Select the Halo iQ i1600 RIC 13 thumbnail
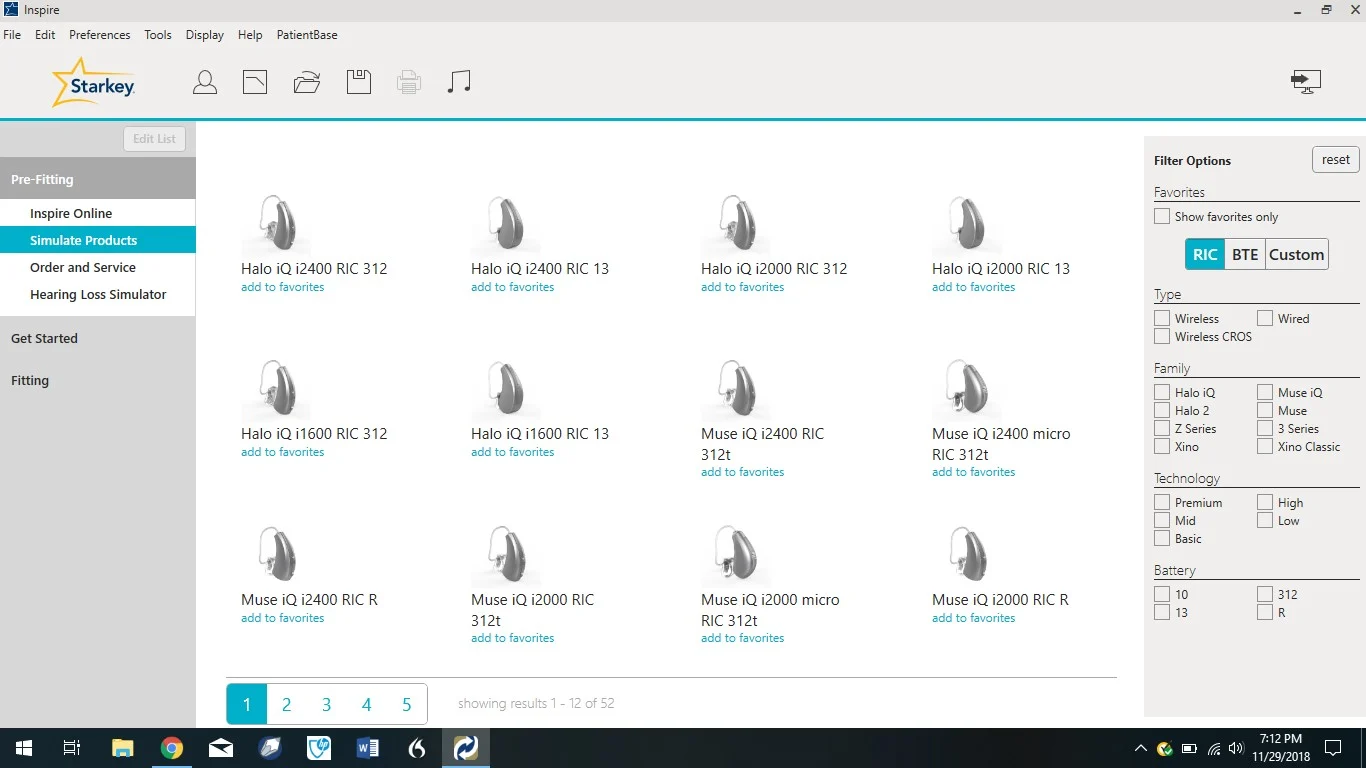This screenshot has height=768, width=1366. [506, 390]
